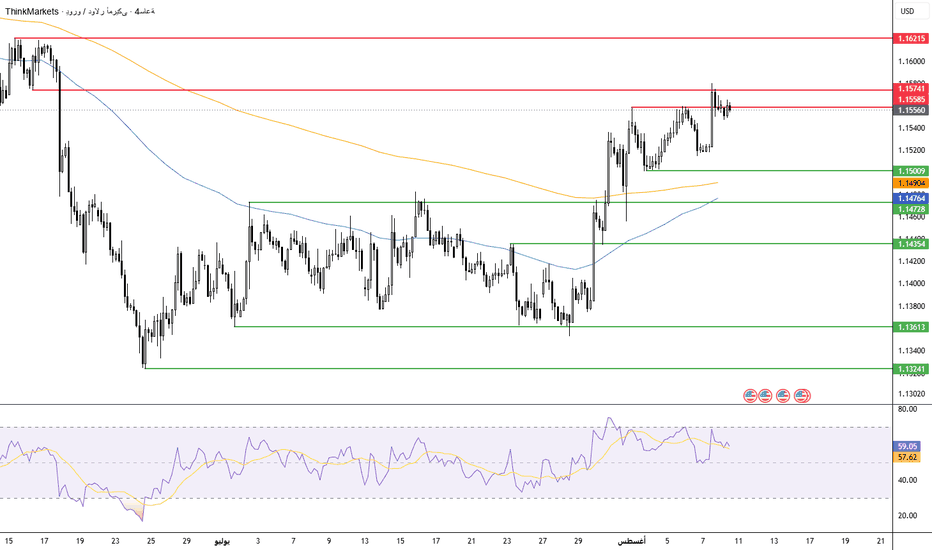Screen dimensions: 932x550
Task: Click the 1.13800 price scale value
Action: pyautogui.click(x=912, y=306)
